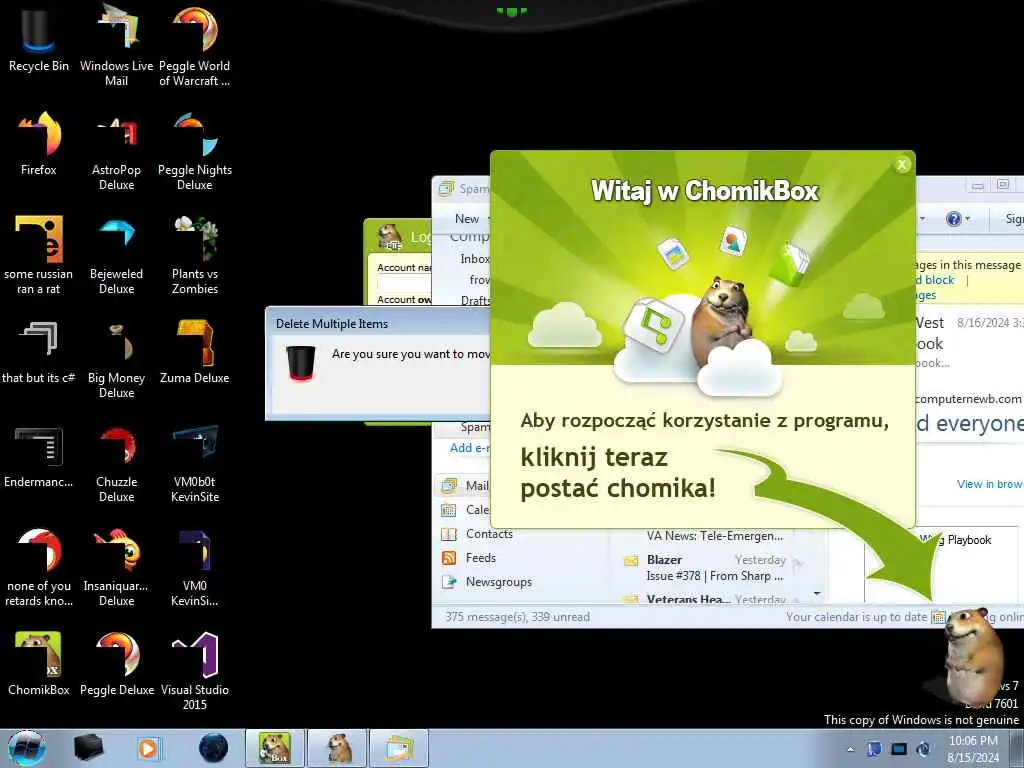Click the Add e-mail account link

470,447
